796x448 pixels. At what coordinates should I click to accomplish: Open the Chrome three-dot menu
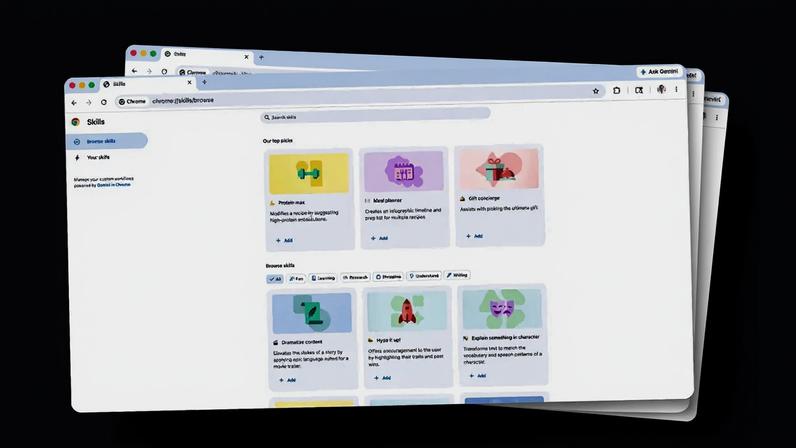pyautogui.click(x=676, y=89)
